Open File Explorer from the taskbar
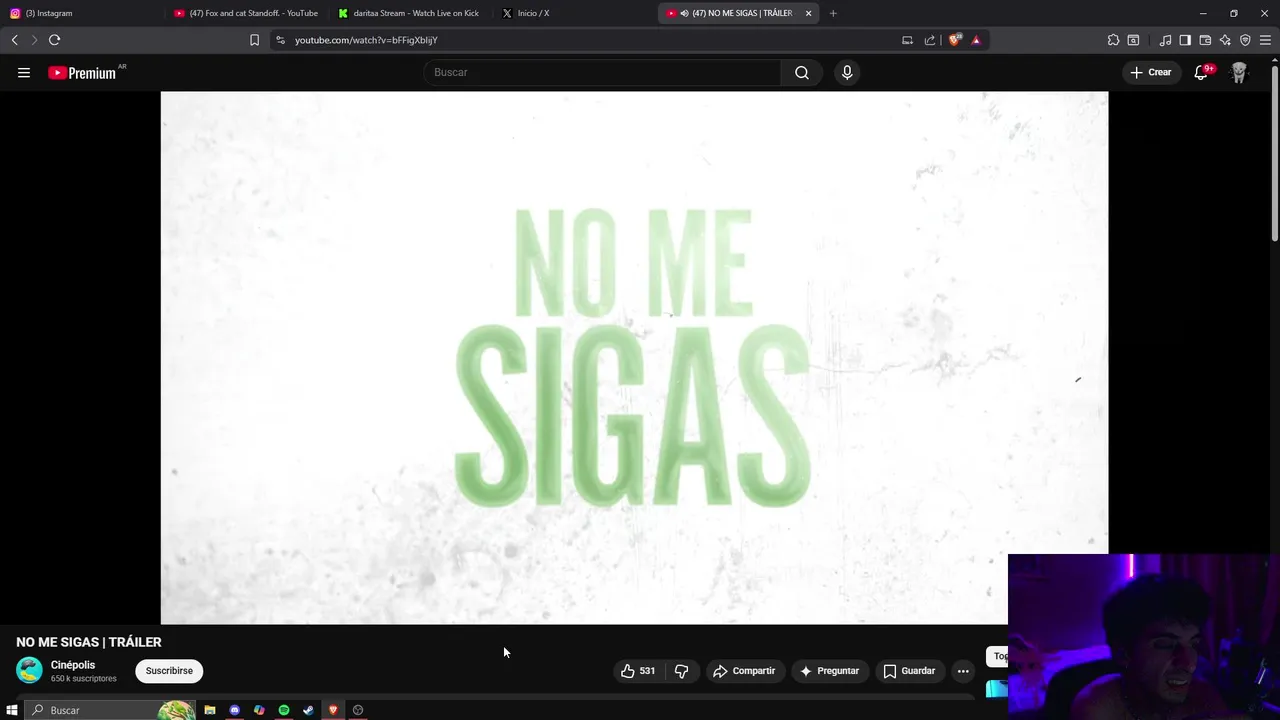Viewport: 1280px width, 720px height. tap(210, 710)
